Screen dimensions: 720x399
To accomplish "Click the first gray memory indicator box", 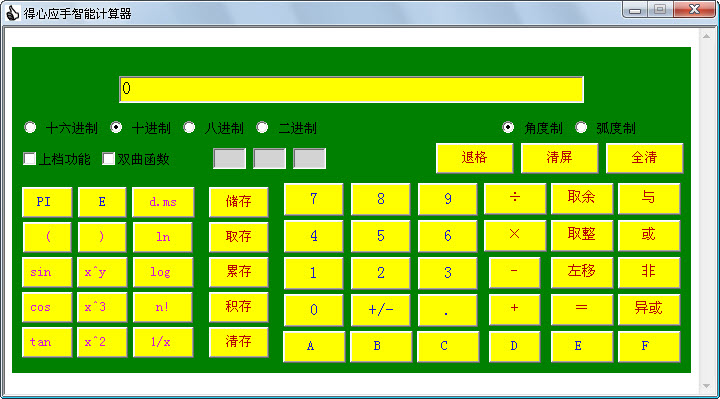I will [x=230, y=158].
